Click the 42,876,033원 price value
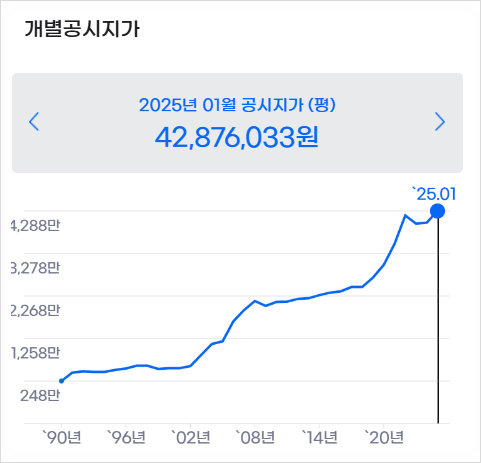 (x=237, y=137)
